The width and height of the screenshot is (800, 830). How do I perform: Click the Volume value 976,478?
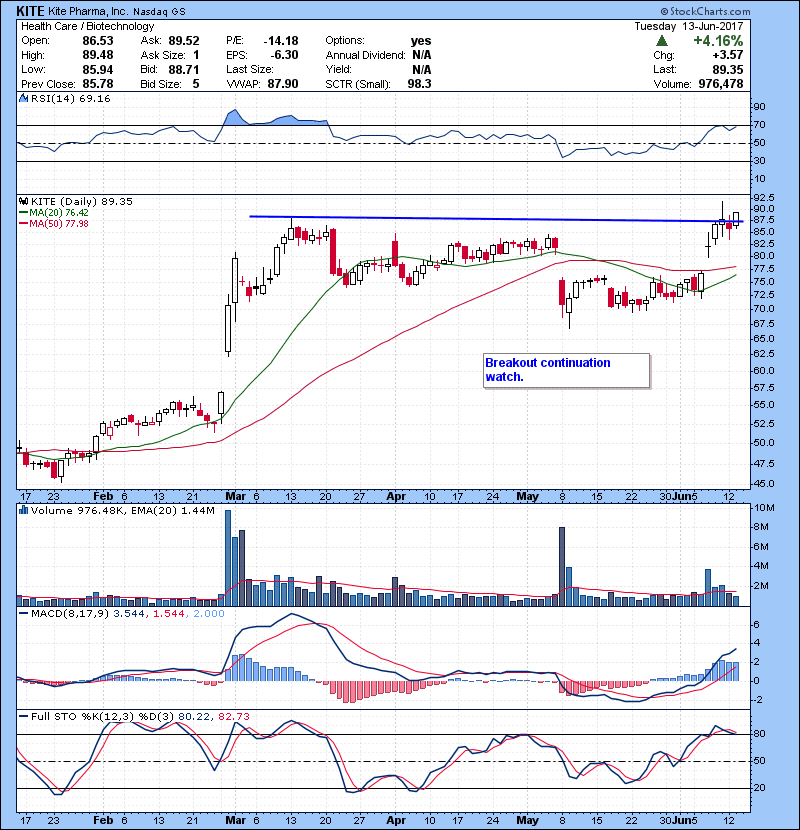point(721,84)
